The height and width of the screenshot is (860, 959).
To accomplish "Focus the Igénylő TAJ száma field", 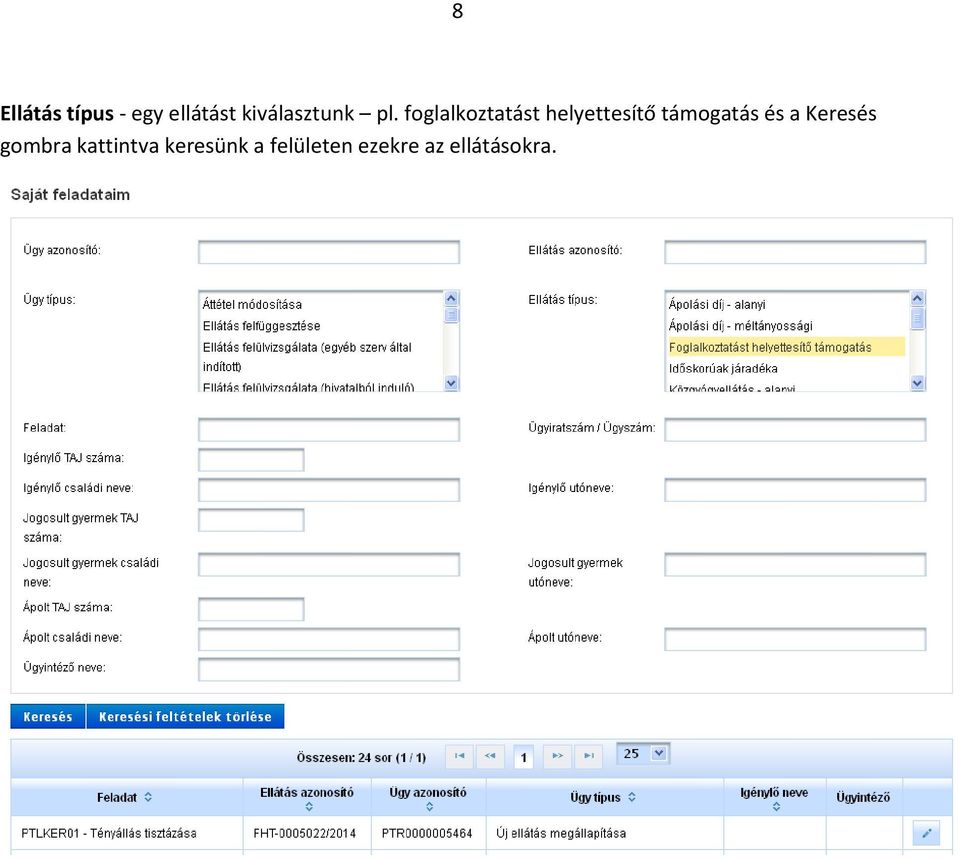I will click(251, 459).
